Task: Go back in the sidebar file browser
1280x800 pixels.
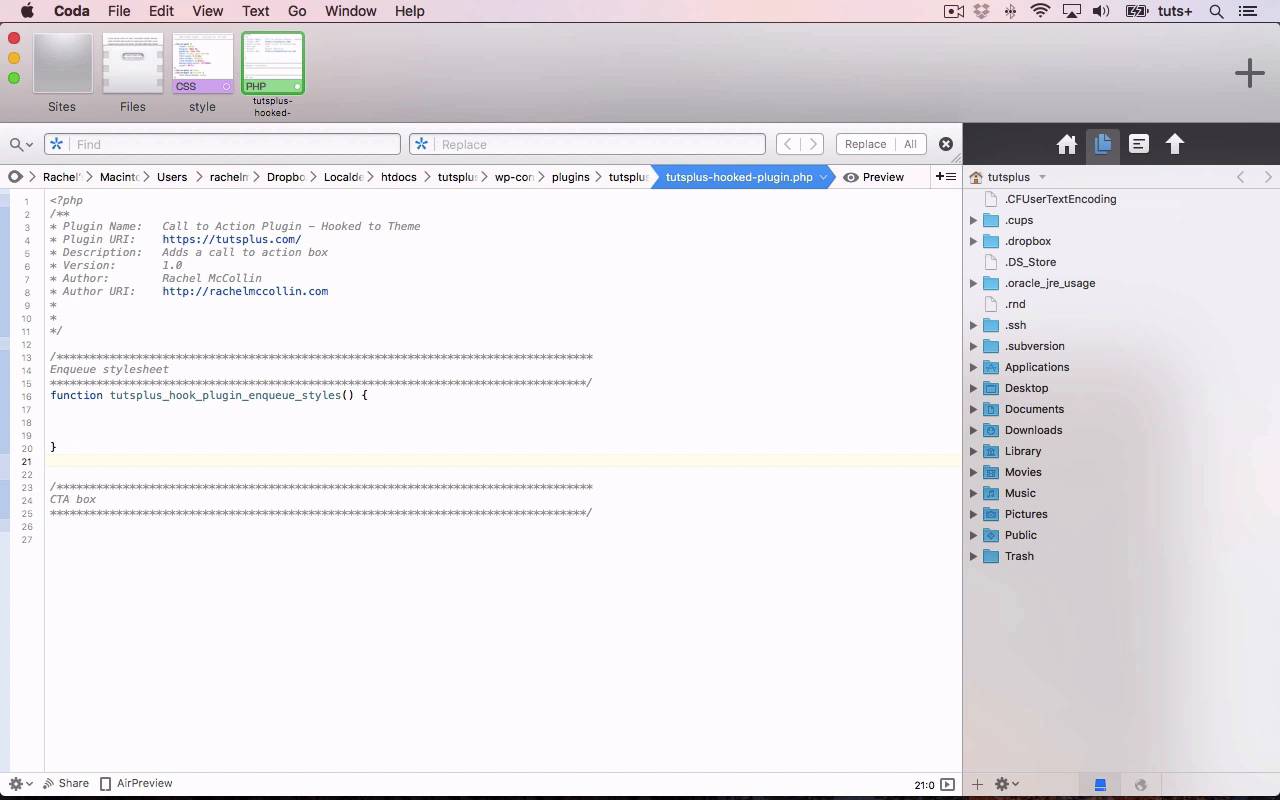Action: click(x=1241, y=177)
